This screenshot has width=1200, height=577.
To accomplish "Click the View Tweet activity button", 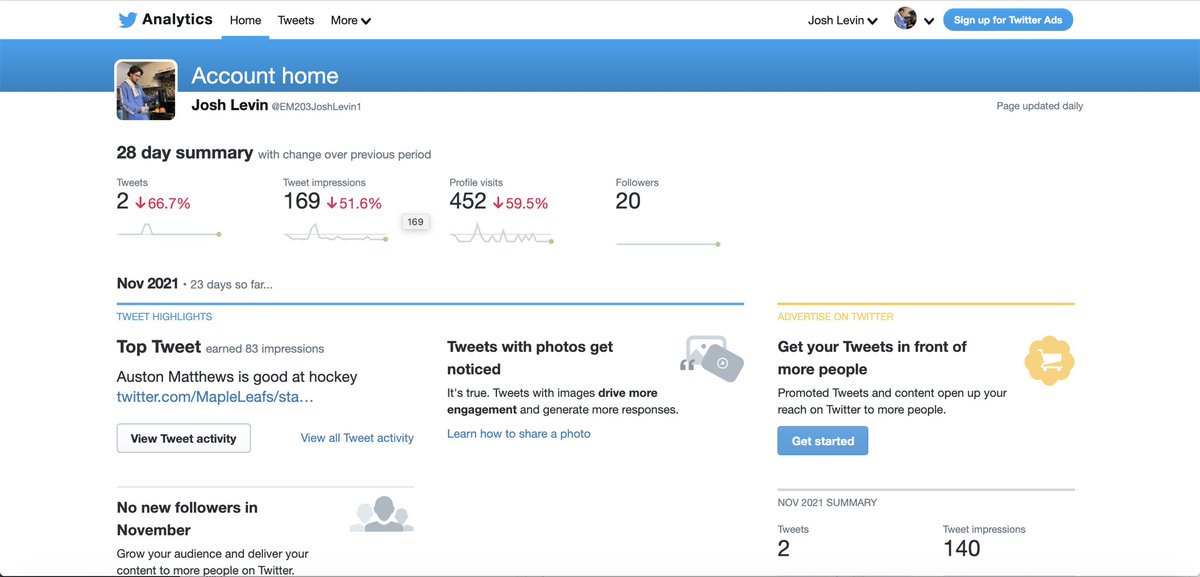I will pos(184,438).
